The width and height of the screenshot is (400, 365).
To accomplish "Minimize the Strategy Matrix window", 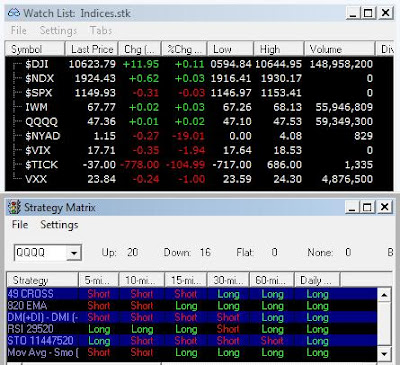I will pos(352,207).
